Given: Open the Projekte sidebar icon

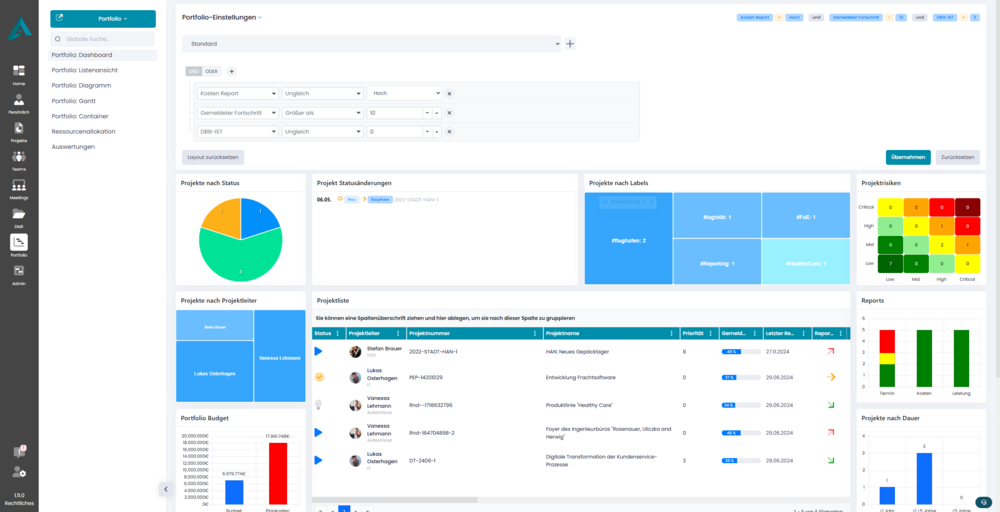Looking at the screenshot, I should [19, 130].
